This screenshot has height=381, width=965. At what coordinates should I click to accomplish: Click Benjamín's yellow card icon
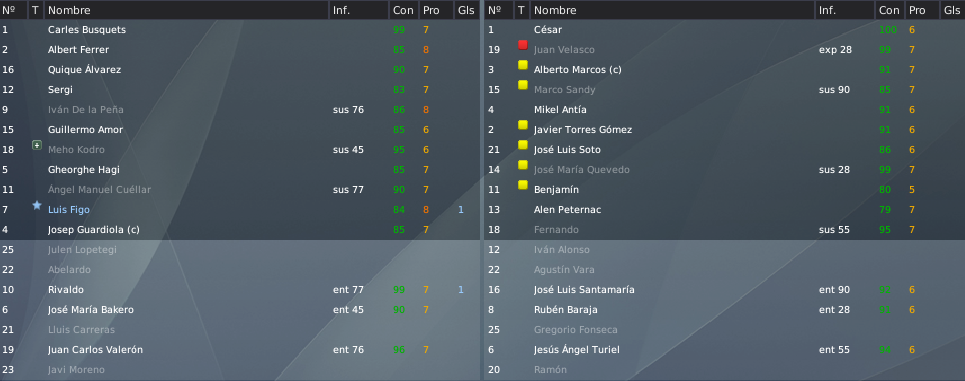point(523,185)
